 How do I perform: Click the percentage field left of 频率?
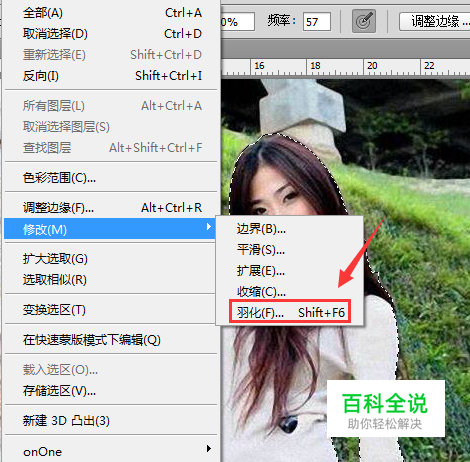[238, 22]
